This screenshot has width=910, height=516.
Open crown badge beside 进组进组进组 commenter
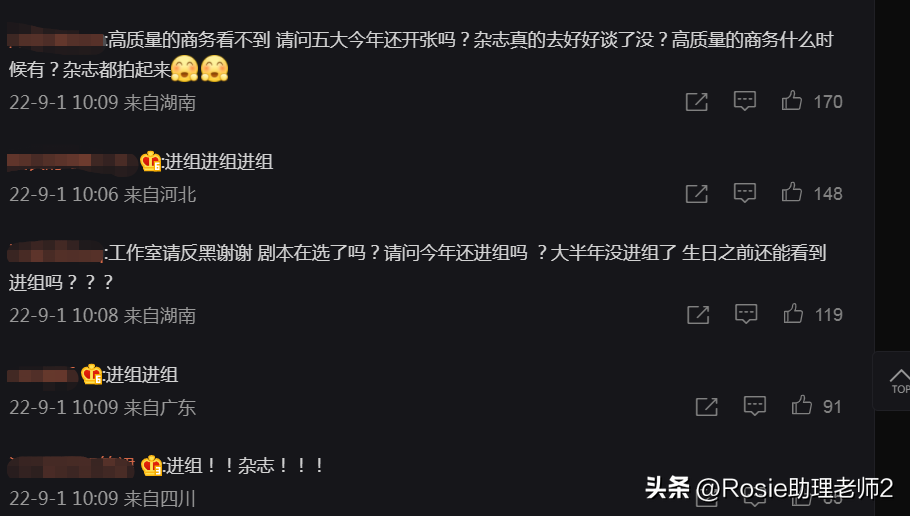coord(150,161)
